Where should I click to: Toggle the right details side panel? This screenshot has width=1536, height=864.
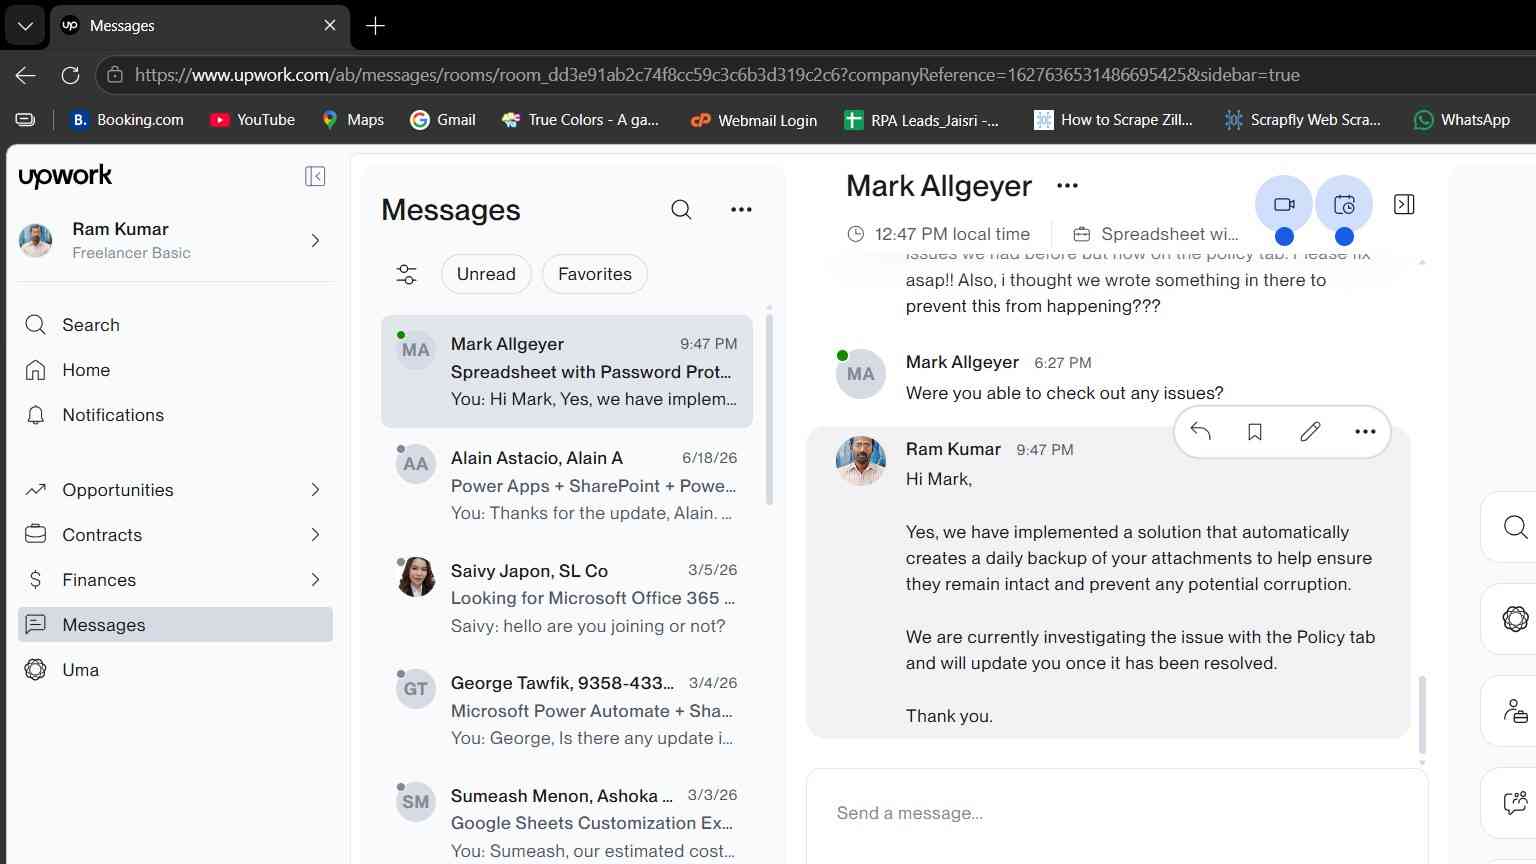tap(1404, 204)
